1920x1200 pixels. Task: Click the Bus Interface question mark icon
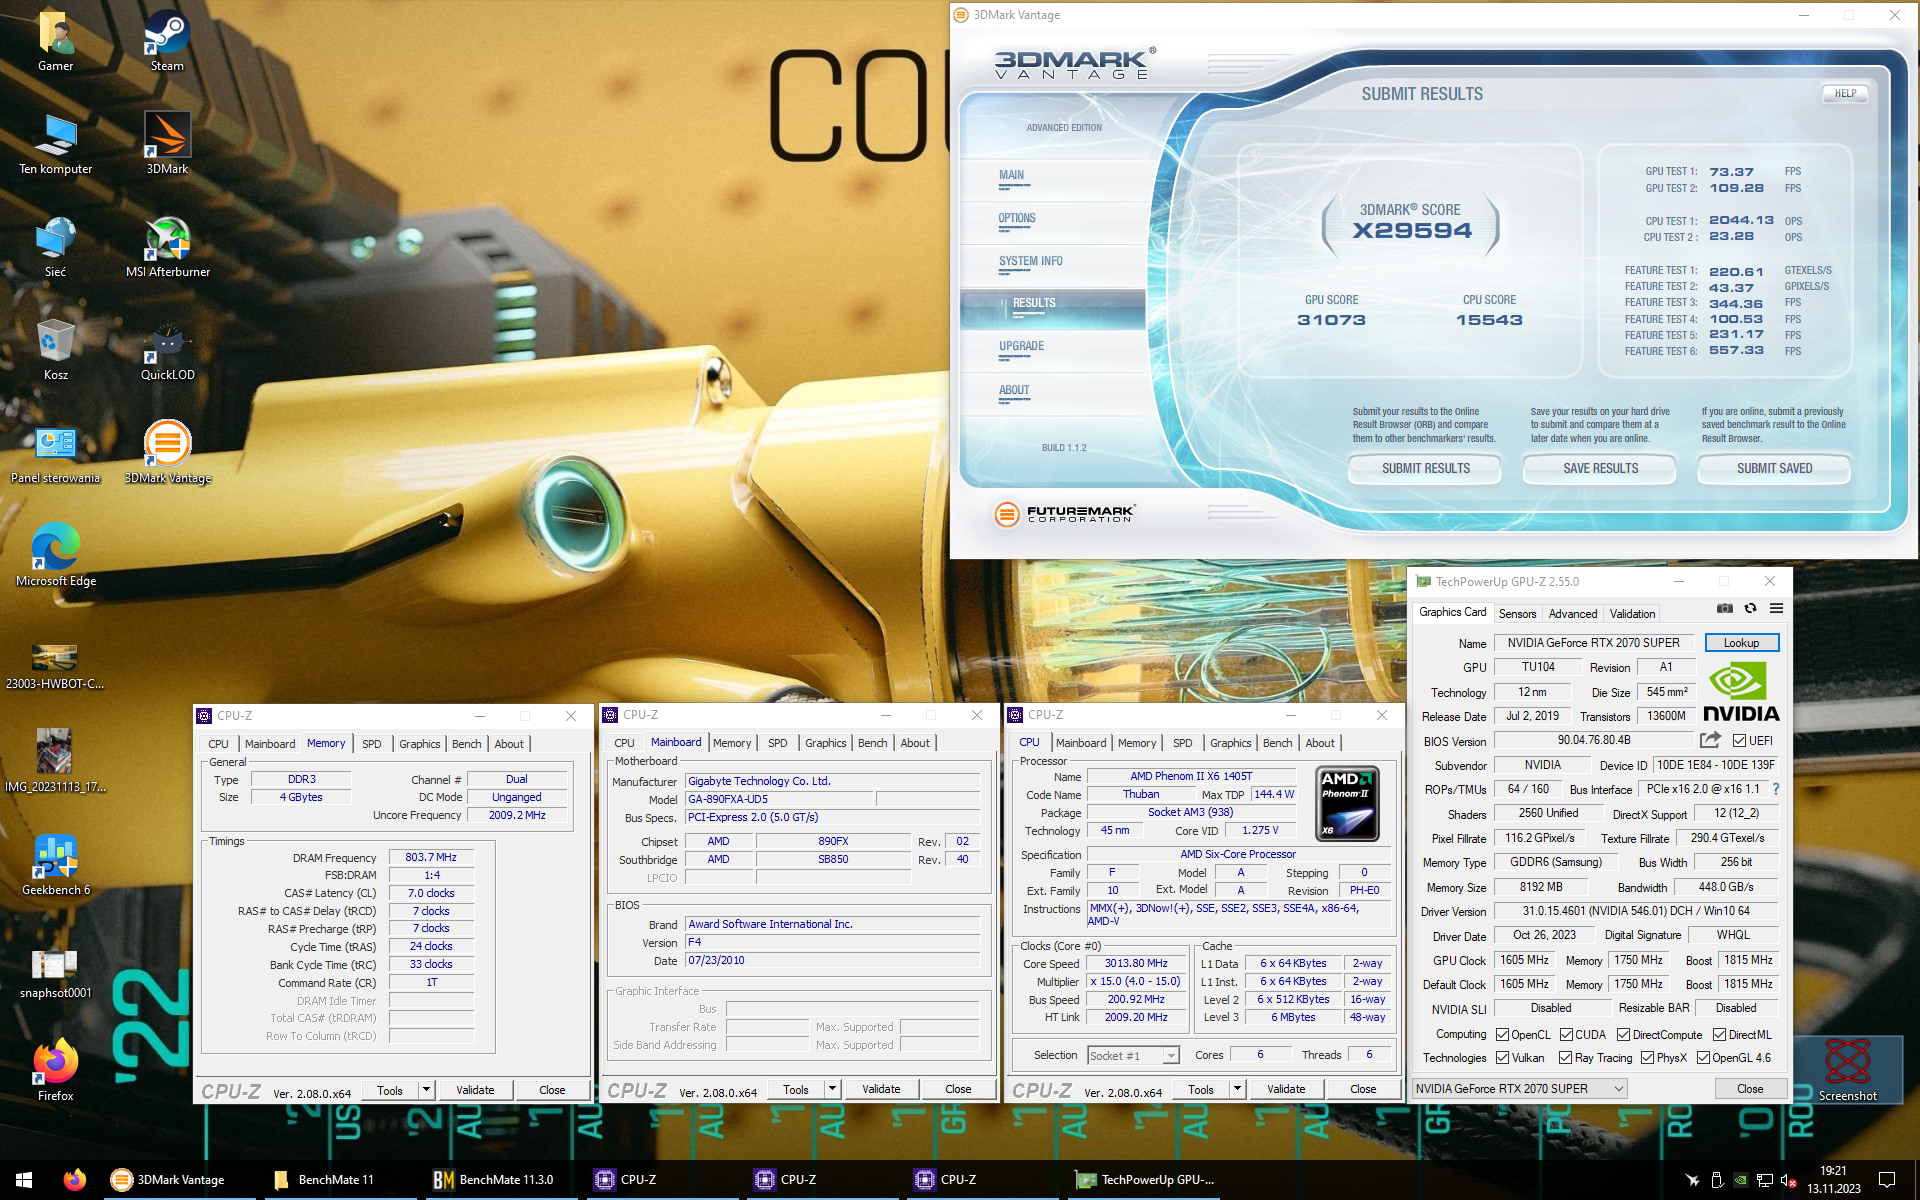[x=1776, y=789]
